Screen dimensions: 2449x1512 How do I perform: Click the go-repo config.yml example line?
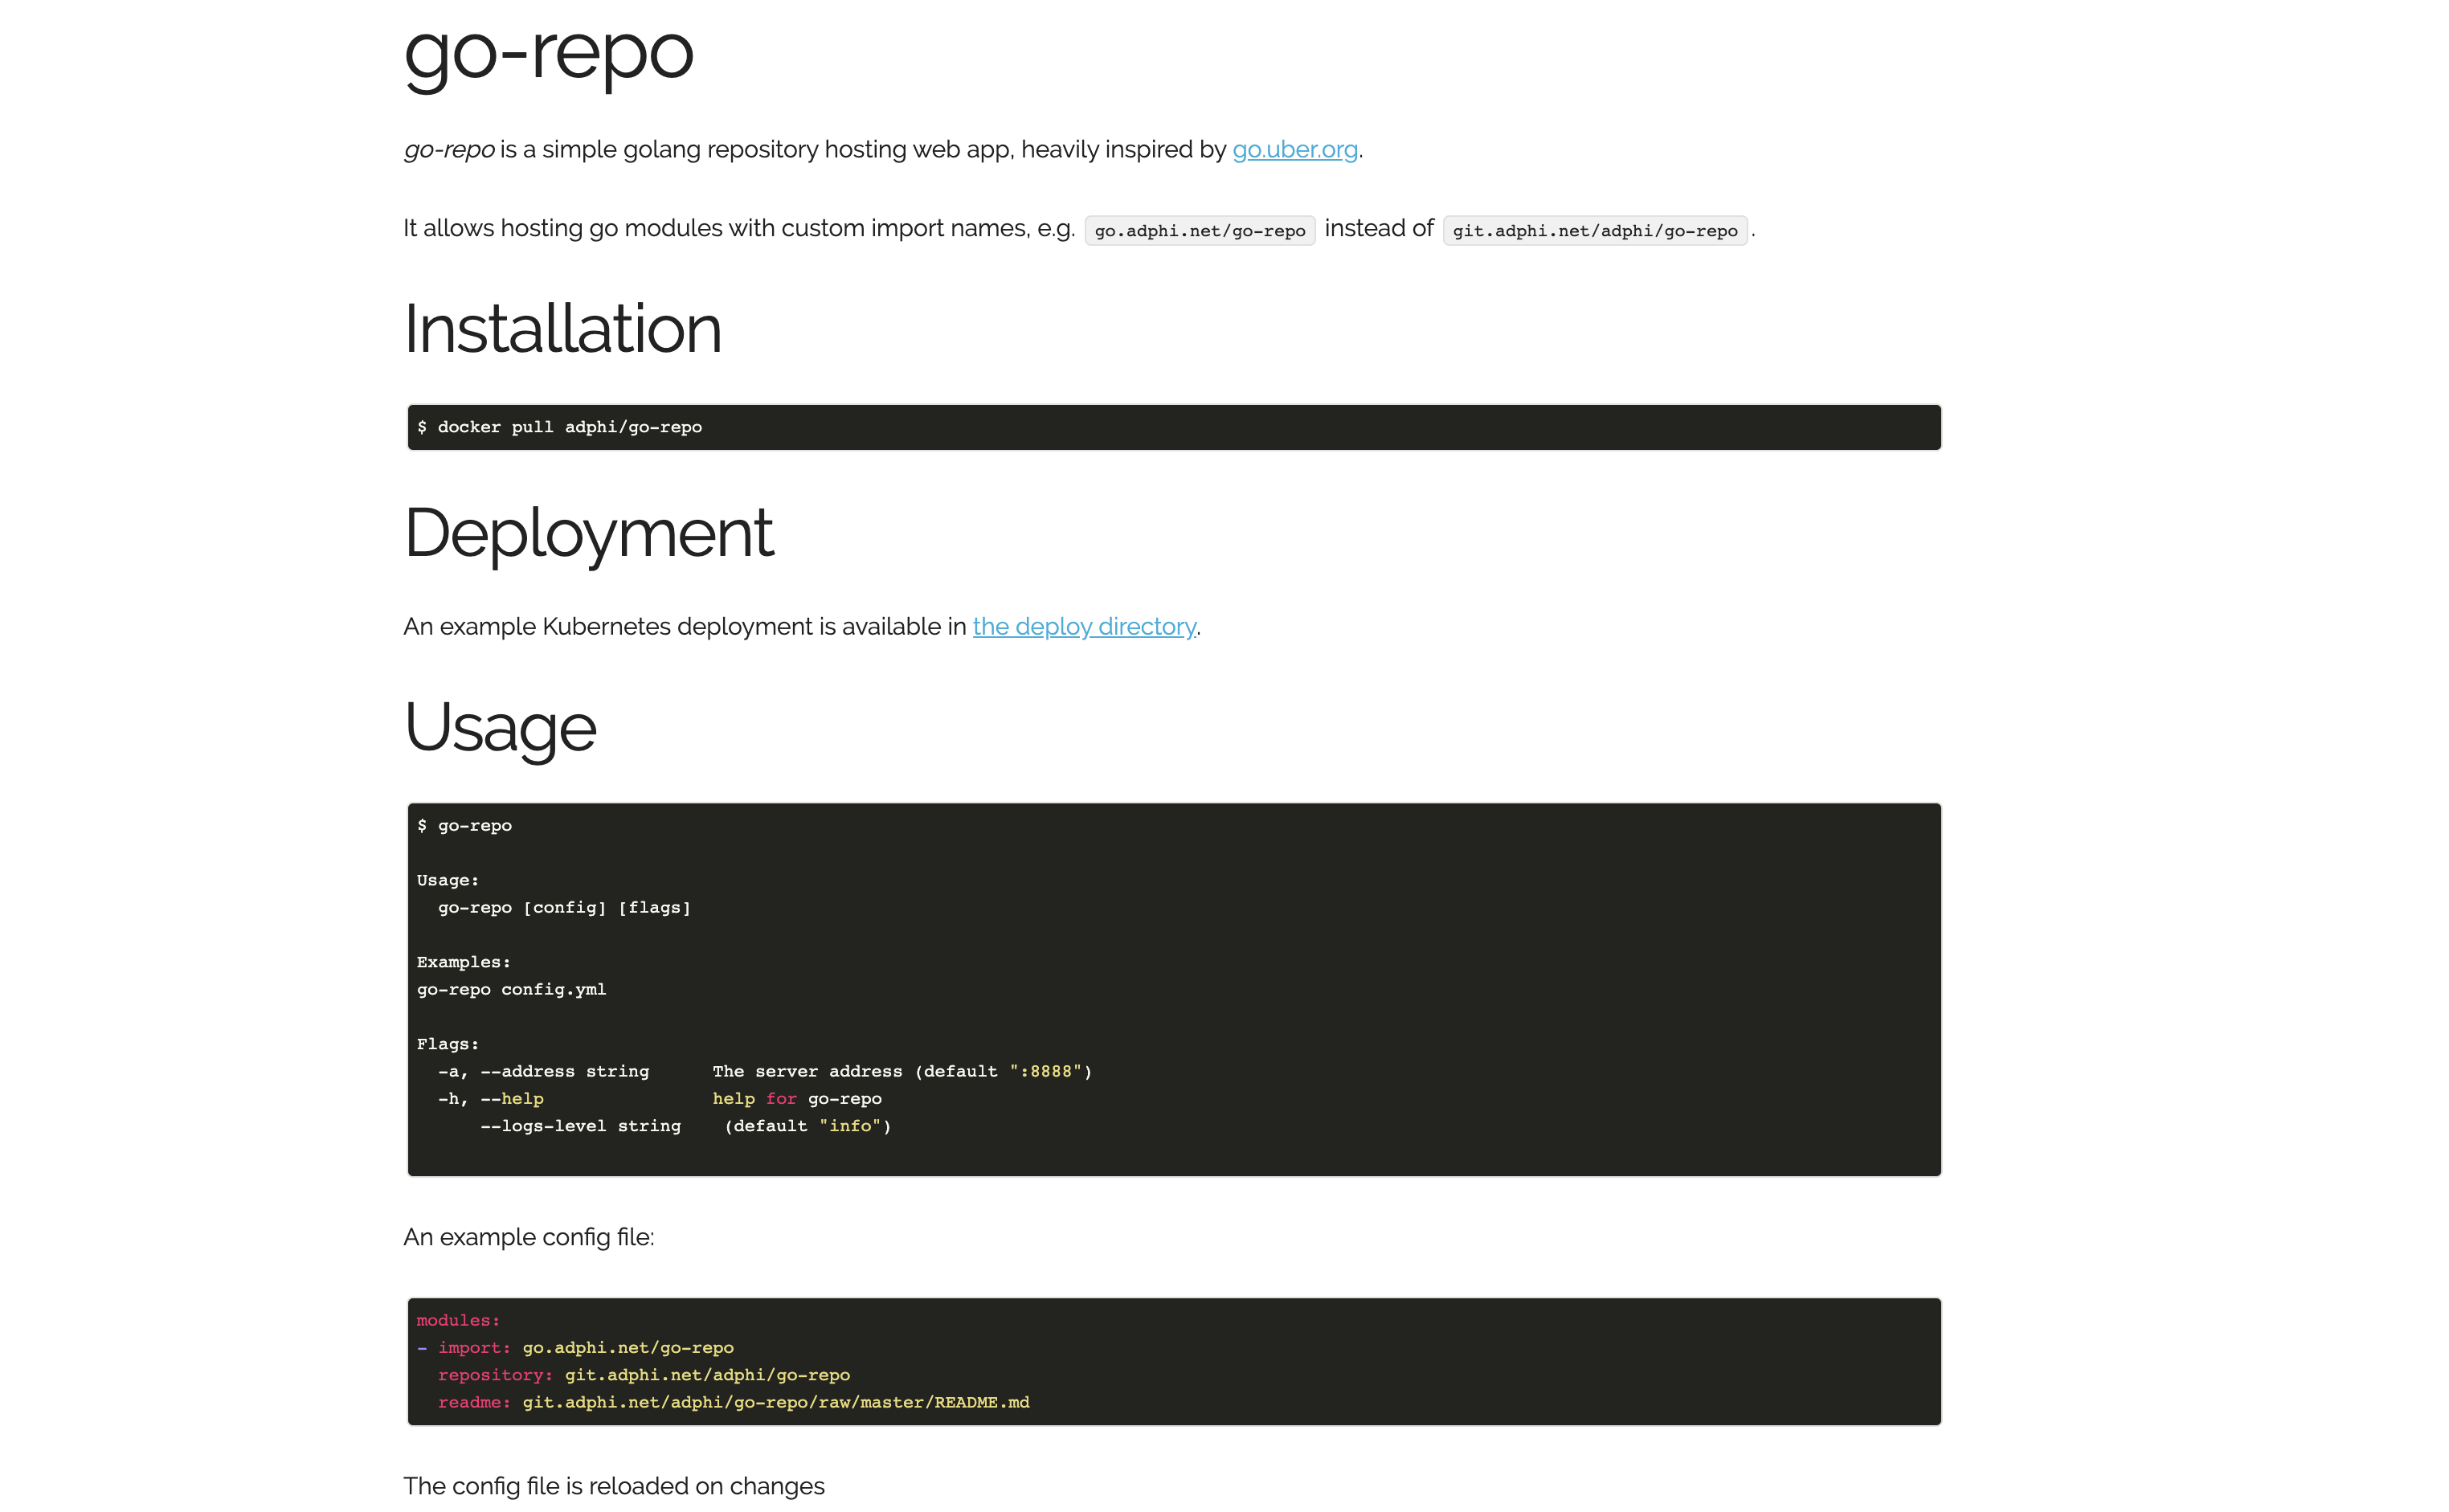[x=511, y=989]
